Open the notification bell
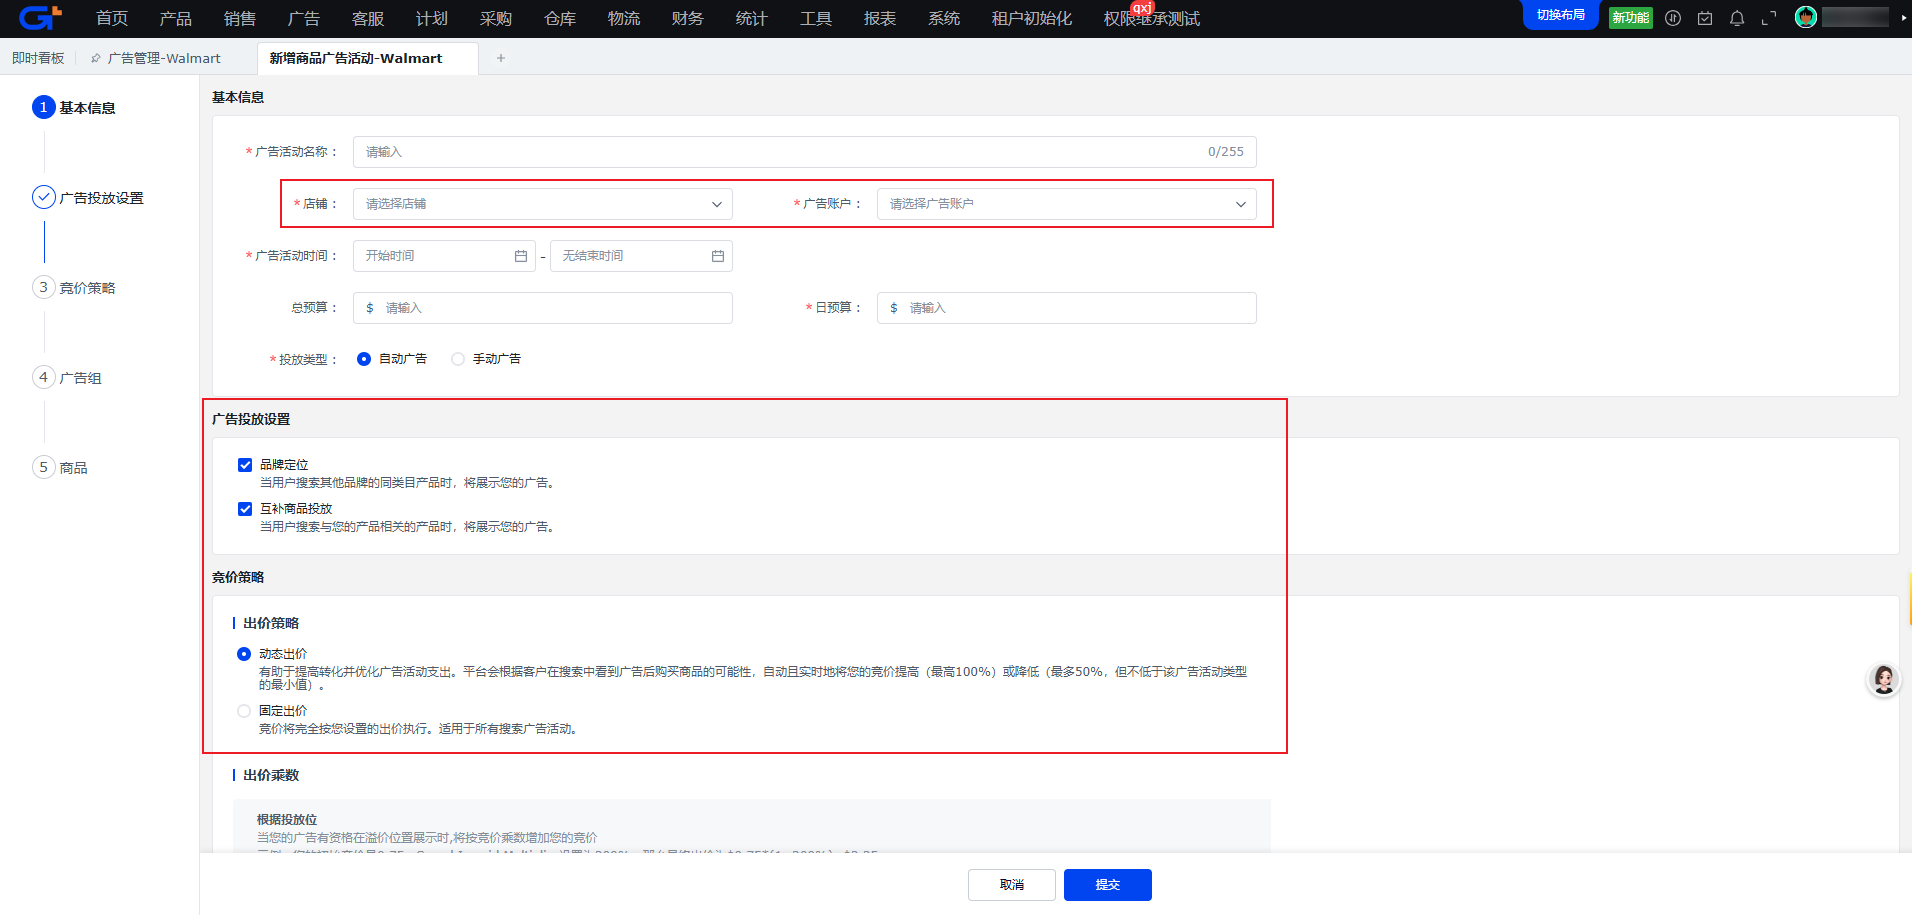Screen dimensions: 1912x915 tap(1737, 18)
